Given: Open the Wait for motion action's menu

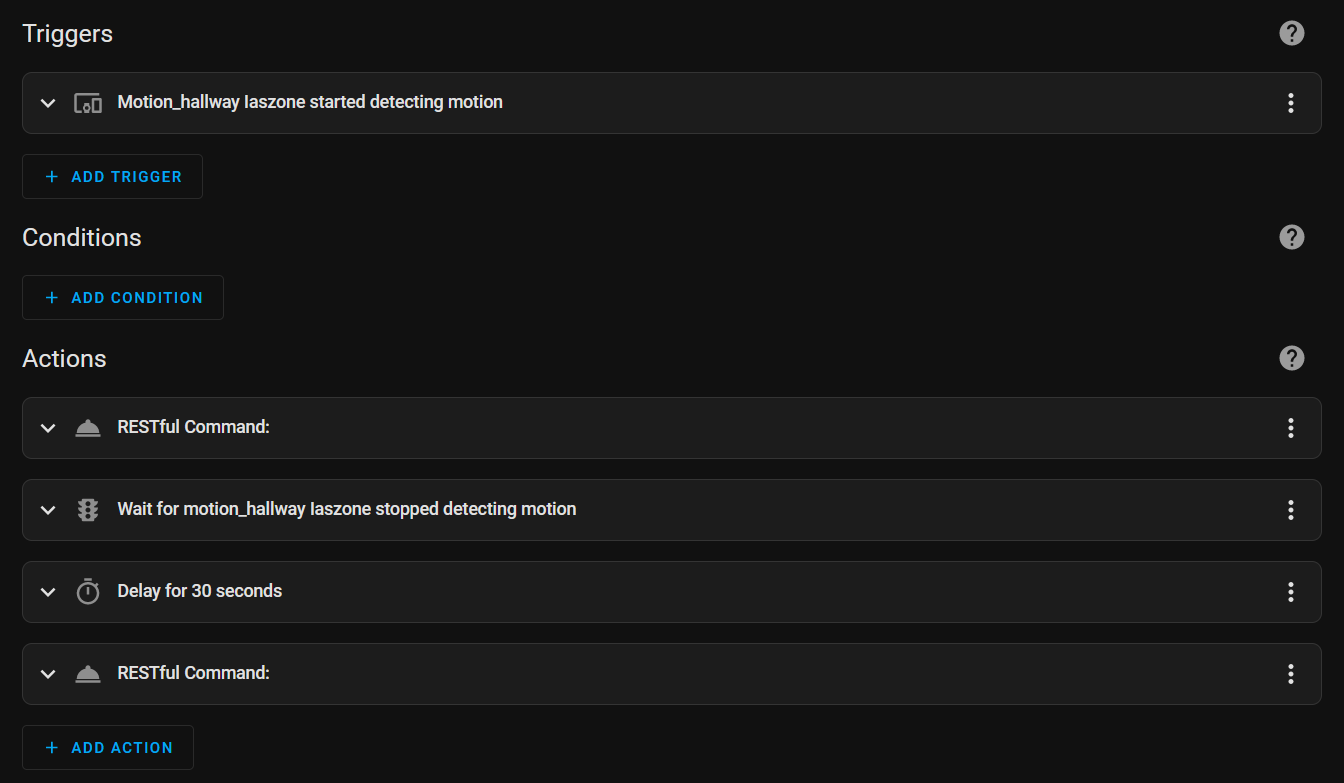Looking at the screenshot, I should (x=1290, y=510).
